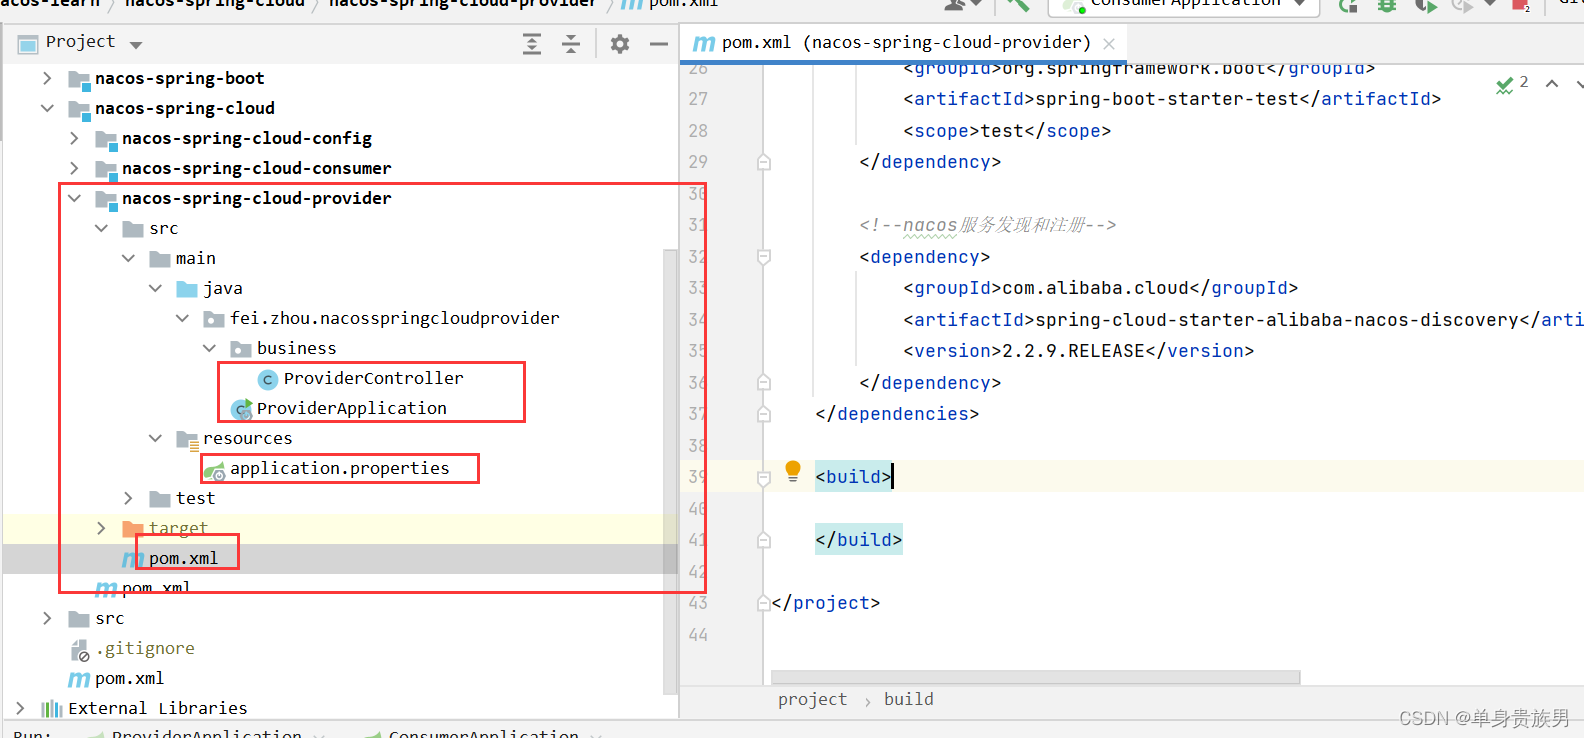Switch to the pom.xml (nacos-spring-cloud-provider) editor tab
Viewport: 1584px width, 738px height.
(x=905, y=42)
